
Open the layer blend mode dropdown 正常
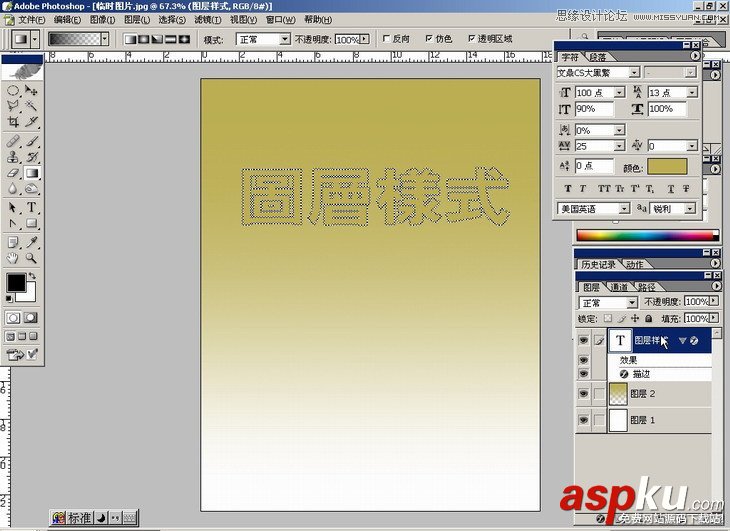click(631, 303)
